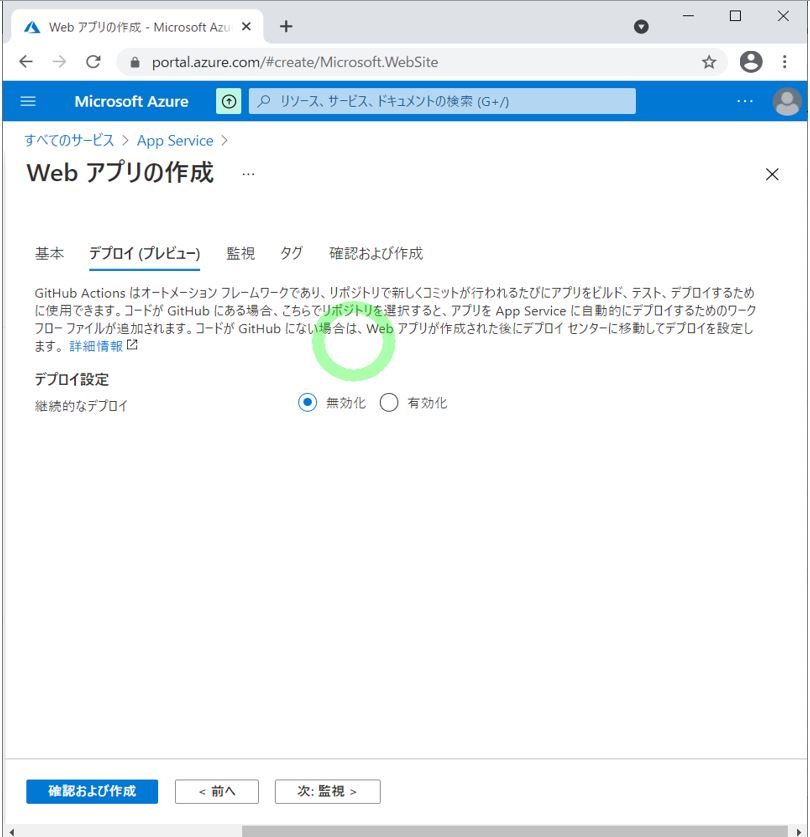Switch to the 監視 tab
Screen dimensions: 810x837
point(240,253)
